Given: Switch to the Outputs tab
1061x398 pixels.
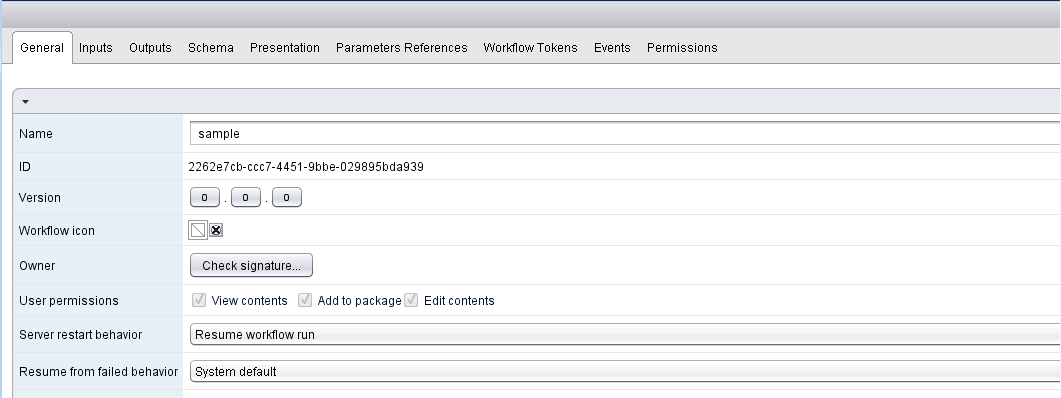Looking at the screenshot, I should point(150,48).
